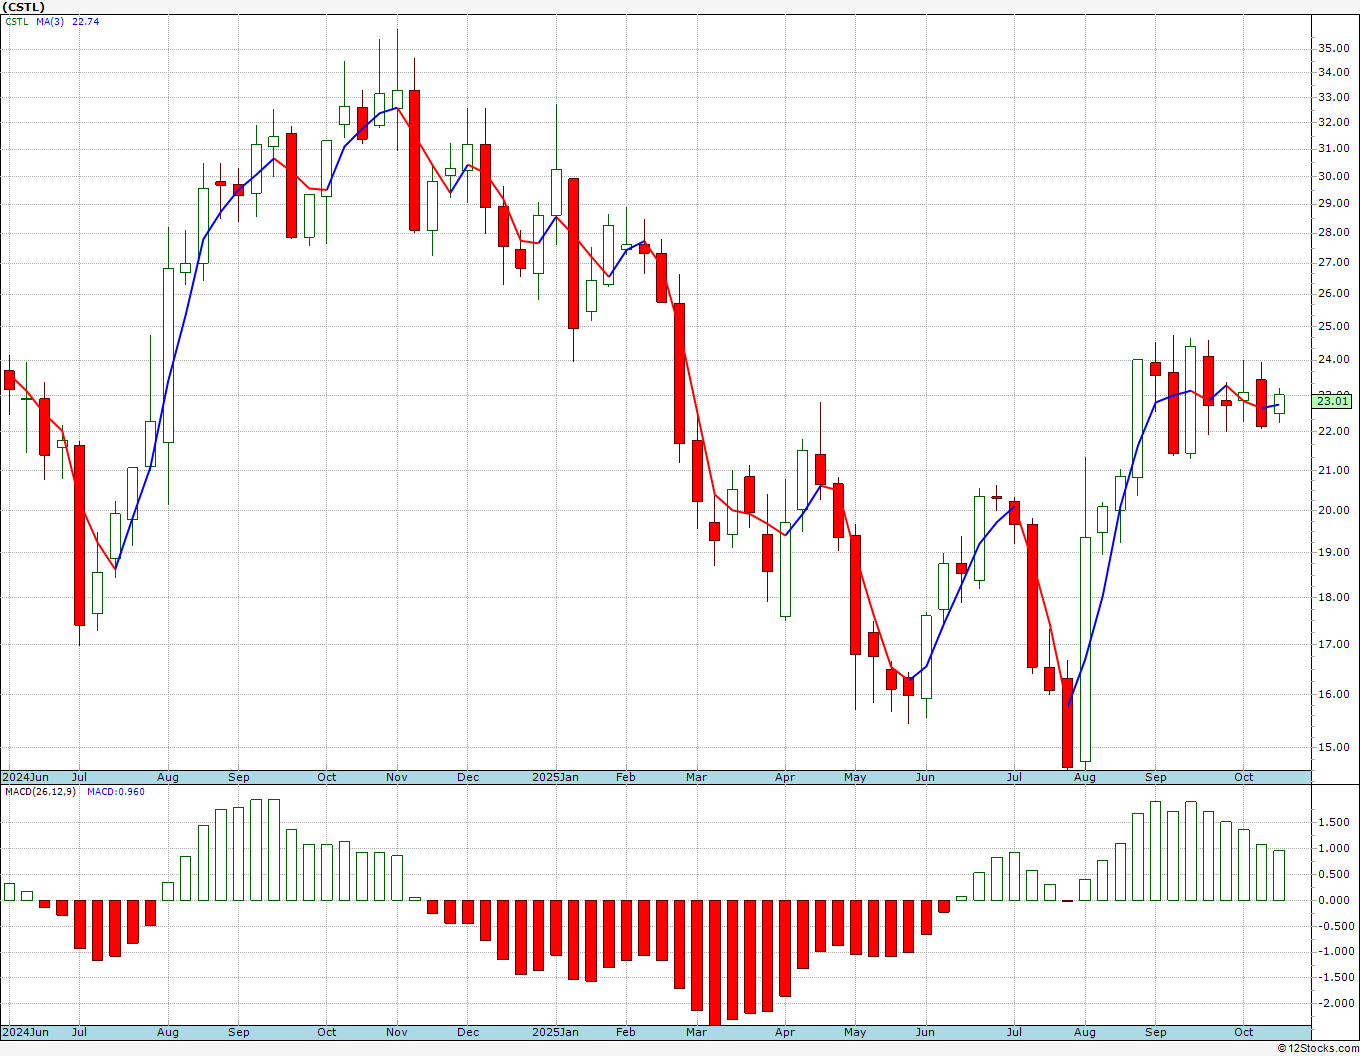Image resolution: width=1360 pixels, height=1056 pixels.
Task: Click the MACD(26,12,9) indicator label
Action: 40,792
